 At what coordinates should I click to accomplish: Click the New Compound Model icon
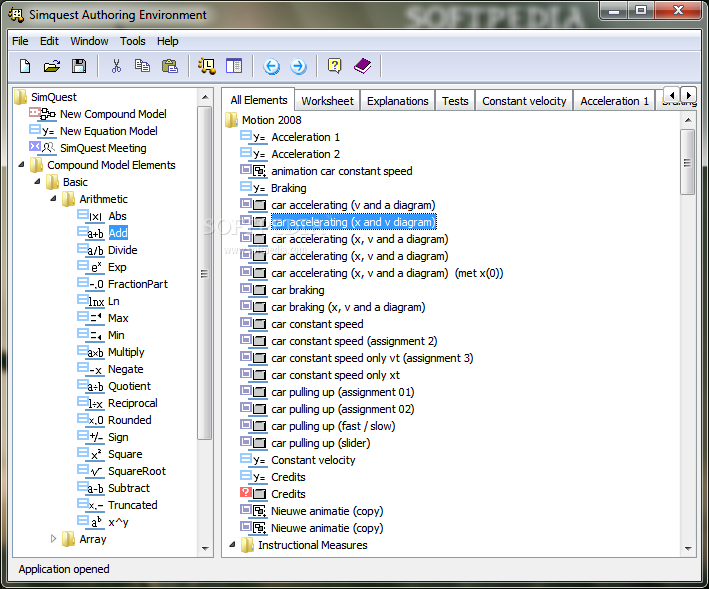[x=42, y=113]
